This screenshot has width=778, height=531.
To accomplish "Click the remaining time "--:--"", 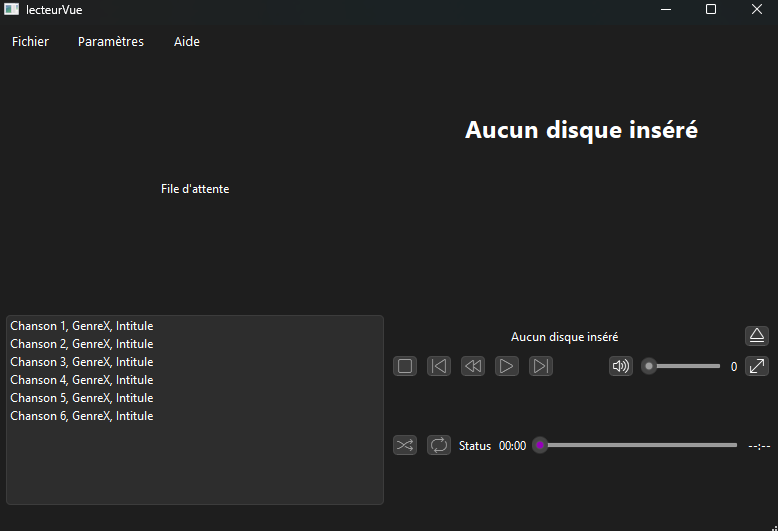I will tap(759, 446).
